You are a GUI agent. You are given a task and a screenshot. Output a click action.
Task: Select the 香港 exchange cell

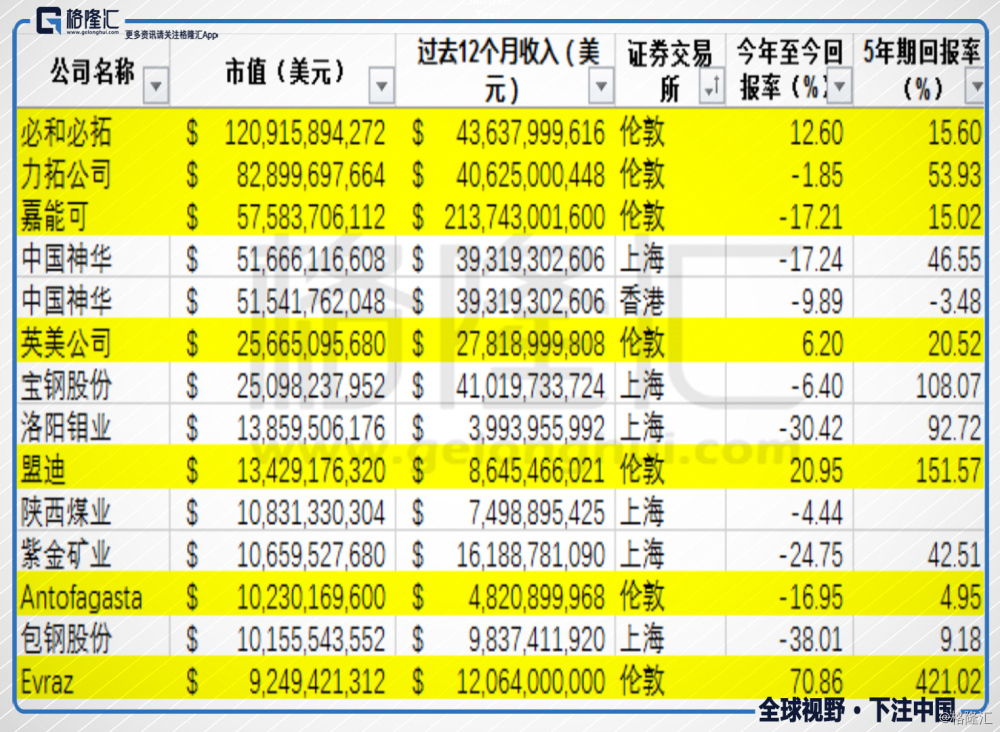click(x=642, y=302)
